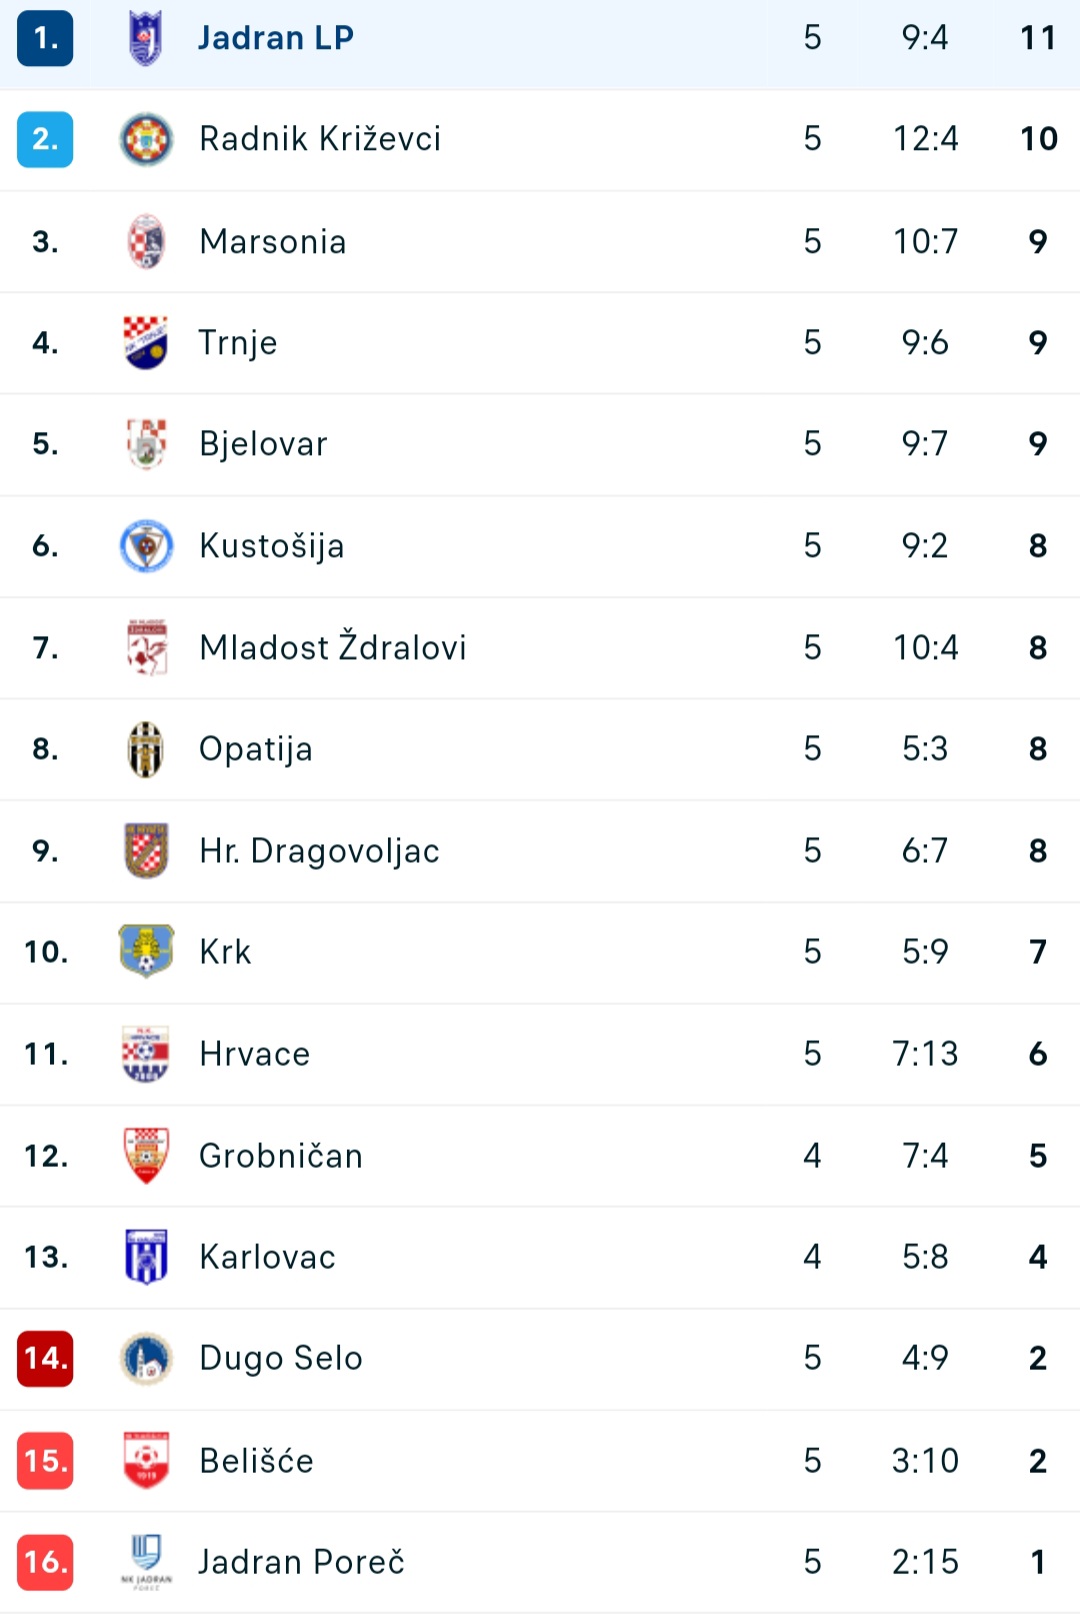1080x1621 pixels.
Task: Open the Jadran LP club crest
Action: [x=146, y=38]
